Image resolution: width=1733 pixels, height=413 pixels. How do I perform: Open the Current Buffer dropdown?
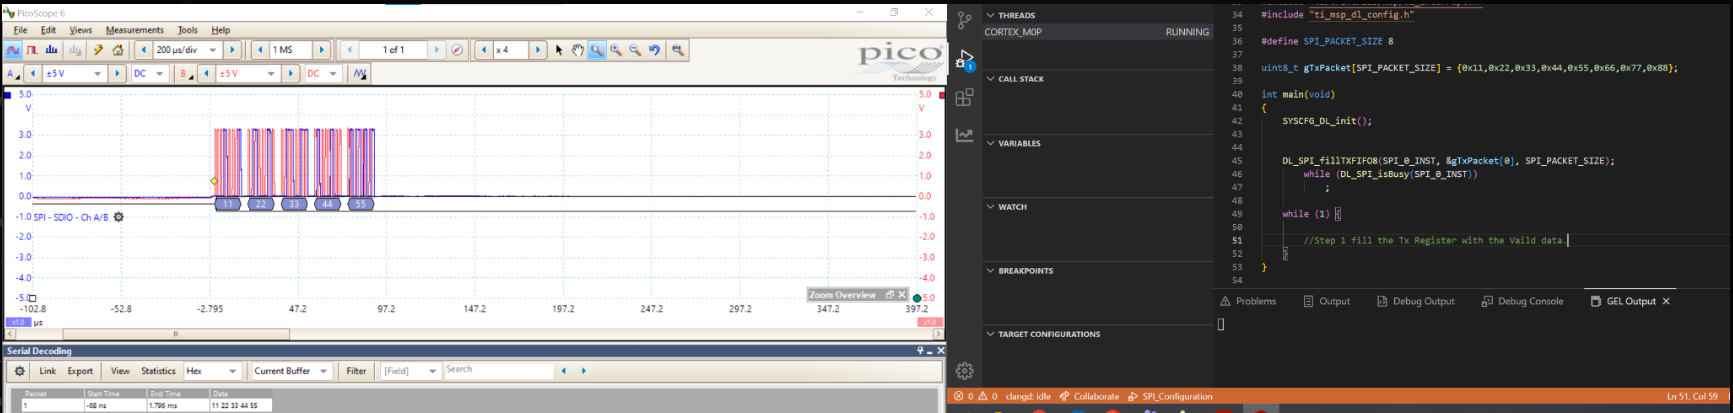coord(291,371)
